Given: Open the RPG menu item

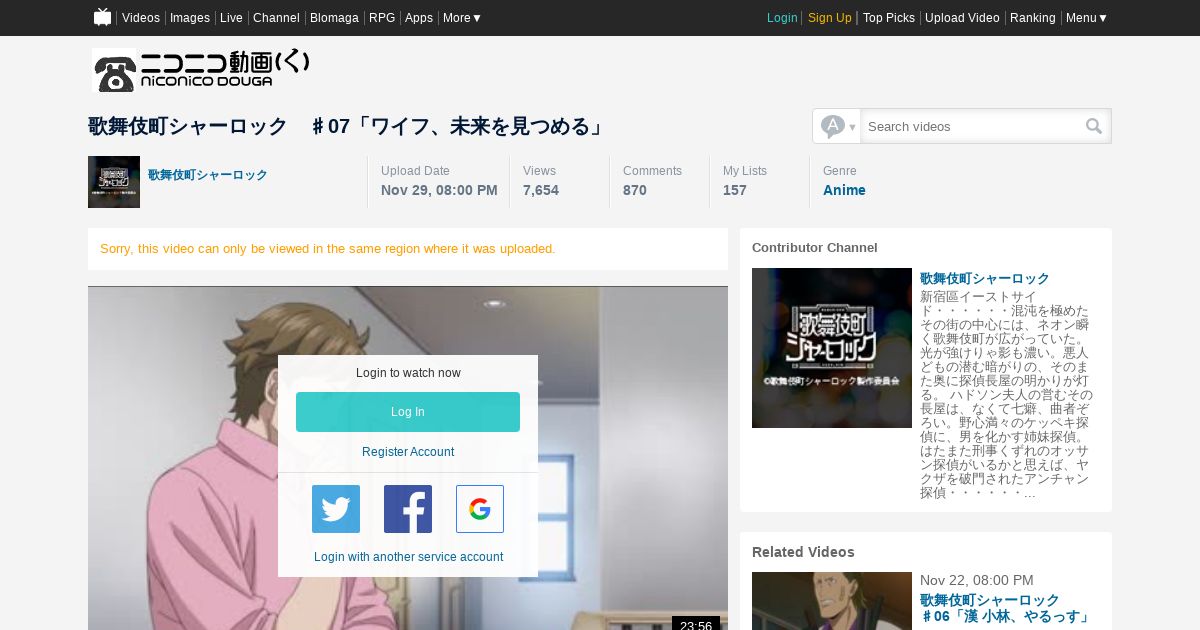Looking at the screenshot, I should pos(382,18).
